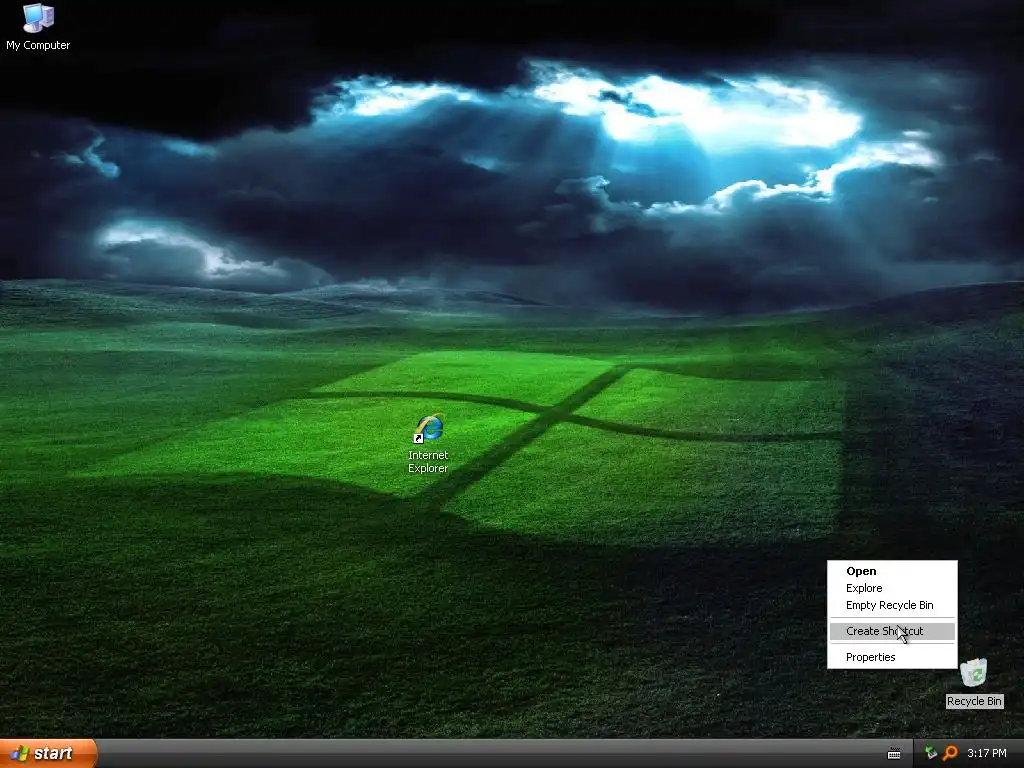Click the Recycle Bin label text
Viewport: 1024px width, 768px height.
(974, 701)
